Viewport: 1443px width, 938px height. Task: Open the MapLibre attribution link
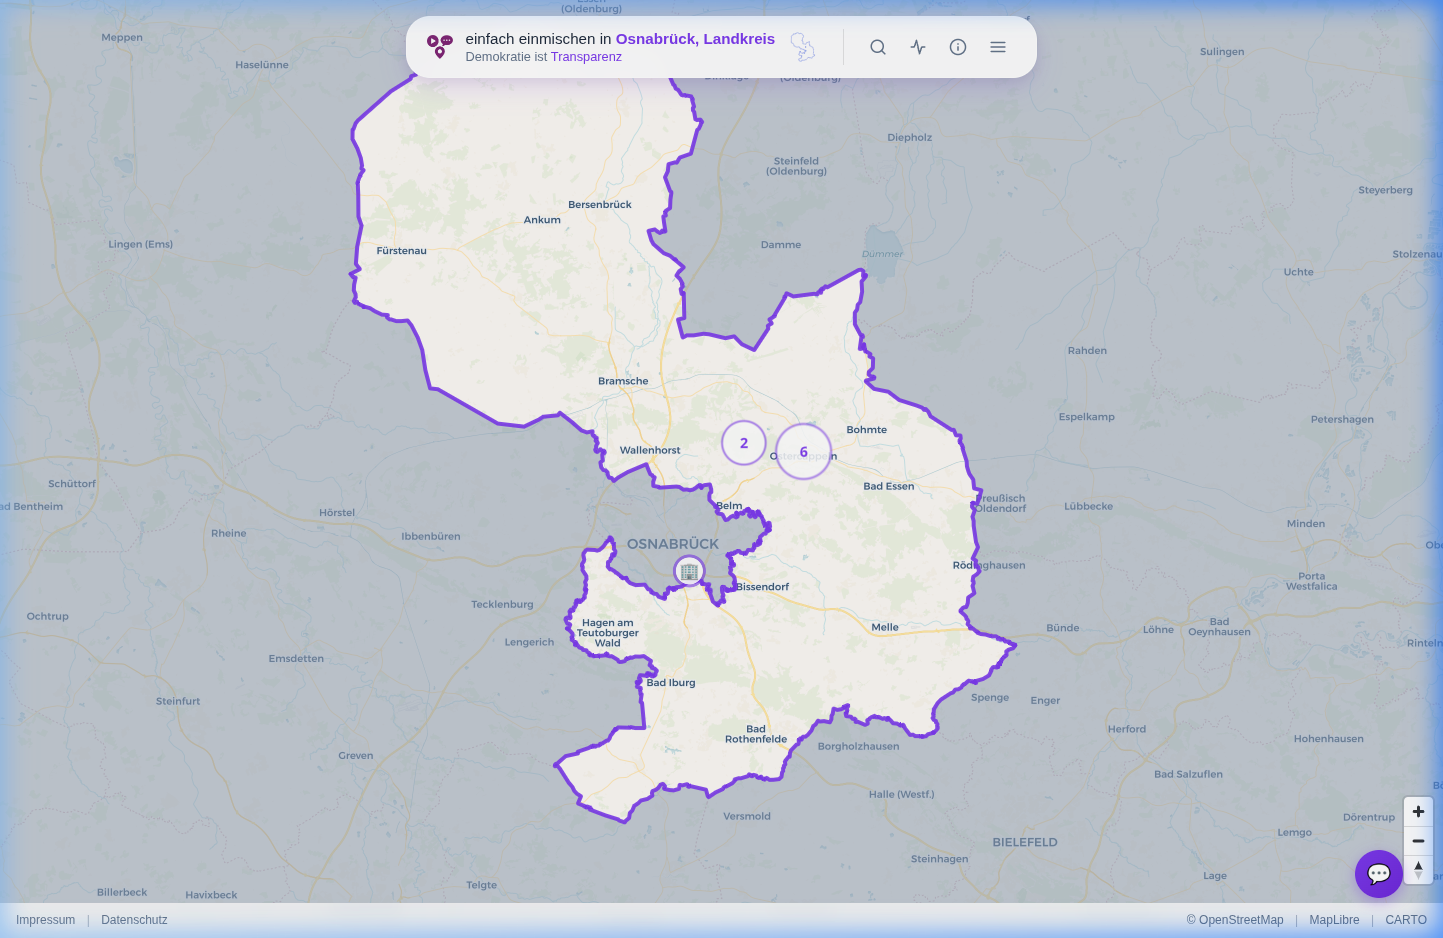(1334, 920)
